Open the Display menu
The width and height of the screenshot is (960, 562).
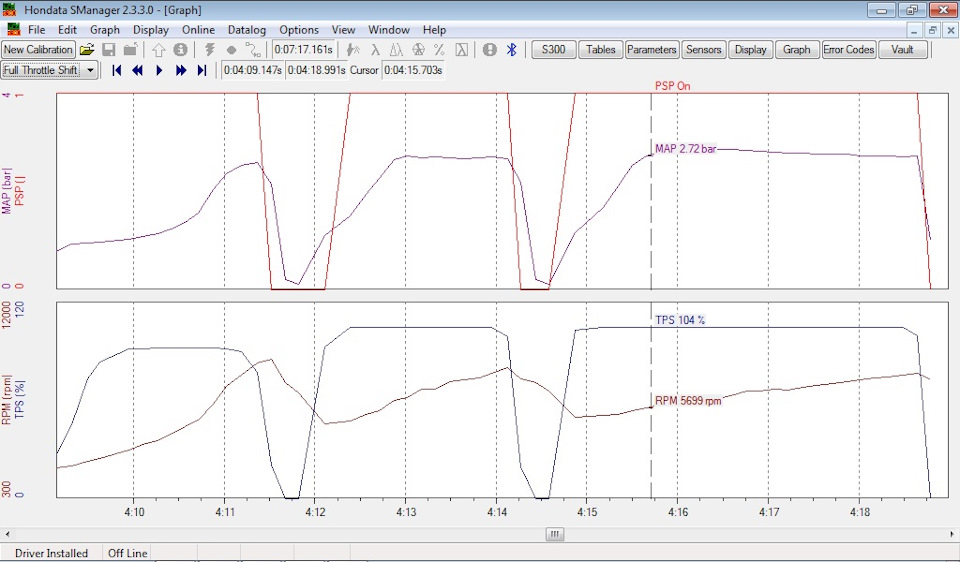[151, 29]
